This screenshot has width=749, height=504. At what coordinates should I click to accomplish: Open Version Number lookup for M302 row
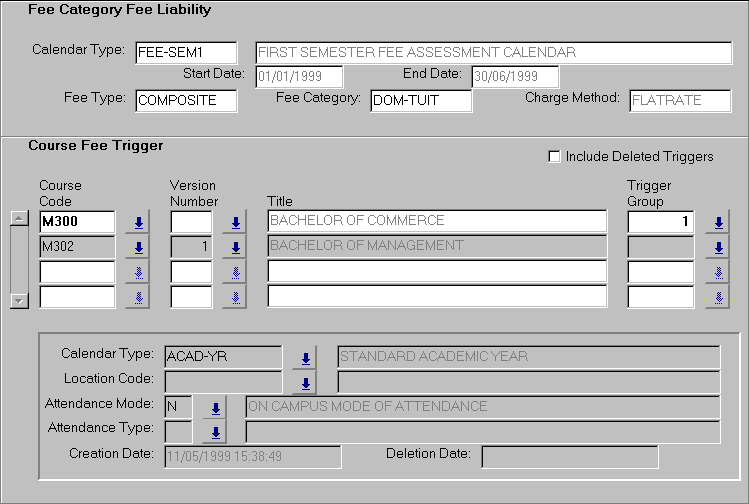coord(233,247)
